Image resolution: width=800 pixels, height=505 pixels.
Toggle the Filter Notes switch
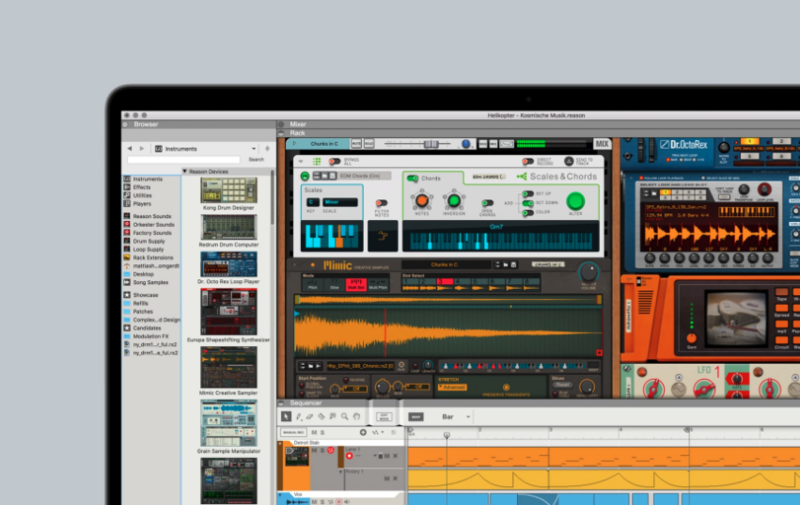click(383, 200)
